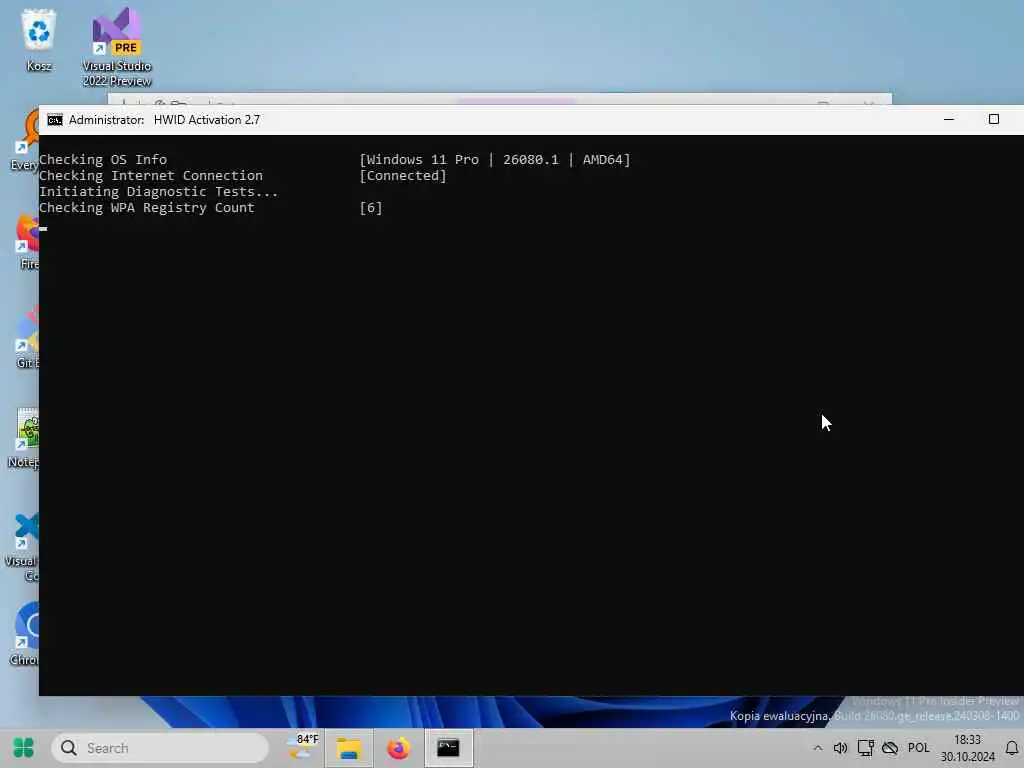The image size is (1024, 768).
Task: Select the command prompt taskbar button
Action: (448, 748)
